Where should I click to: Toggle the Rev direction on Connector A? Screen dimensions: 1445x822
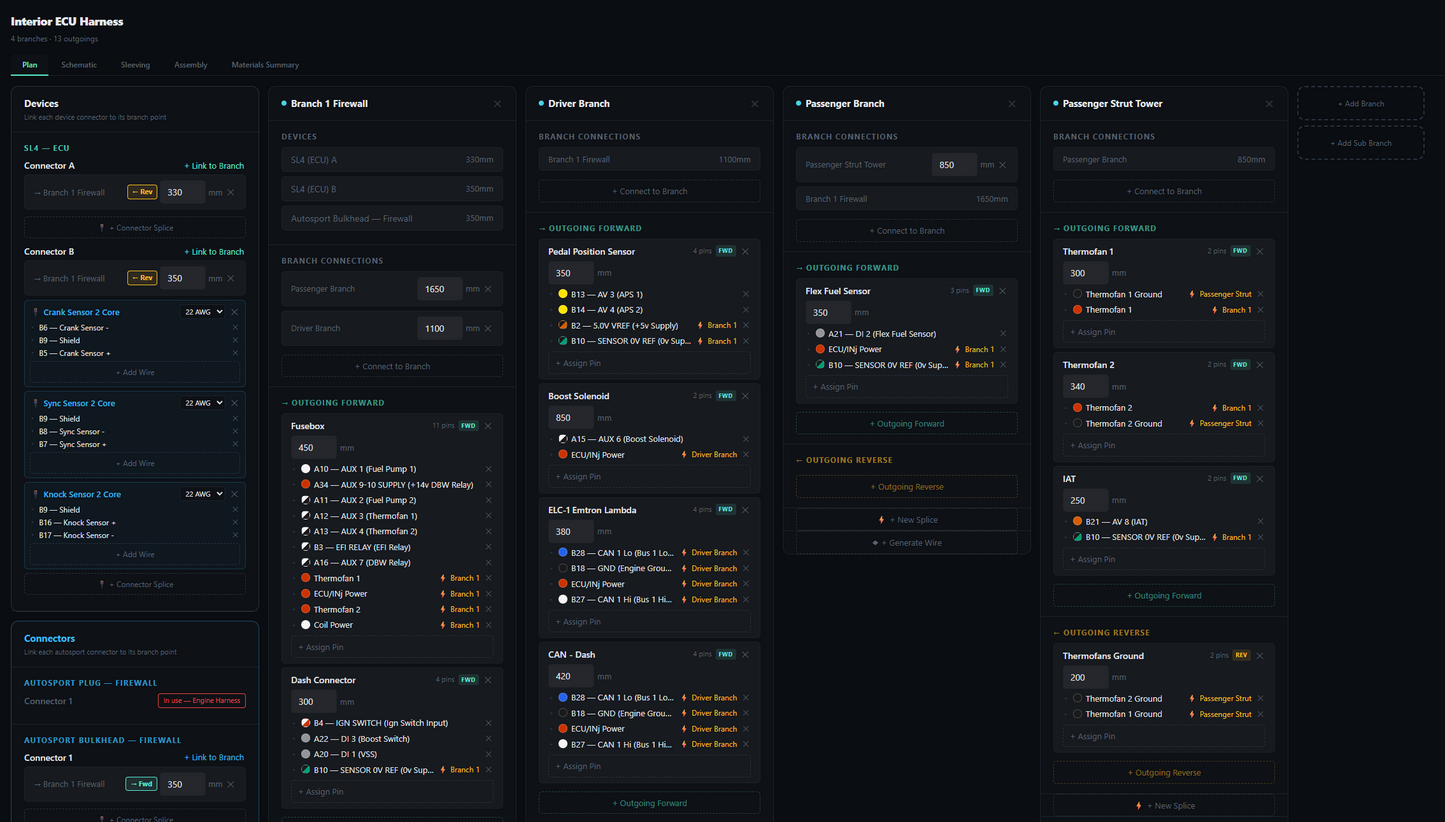pyautogui.click(x=142, y=192)
